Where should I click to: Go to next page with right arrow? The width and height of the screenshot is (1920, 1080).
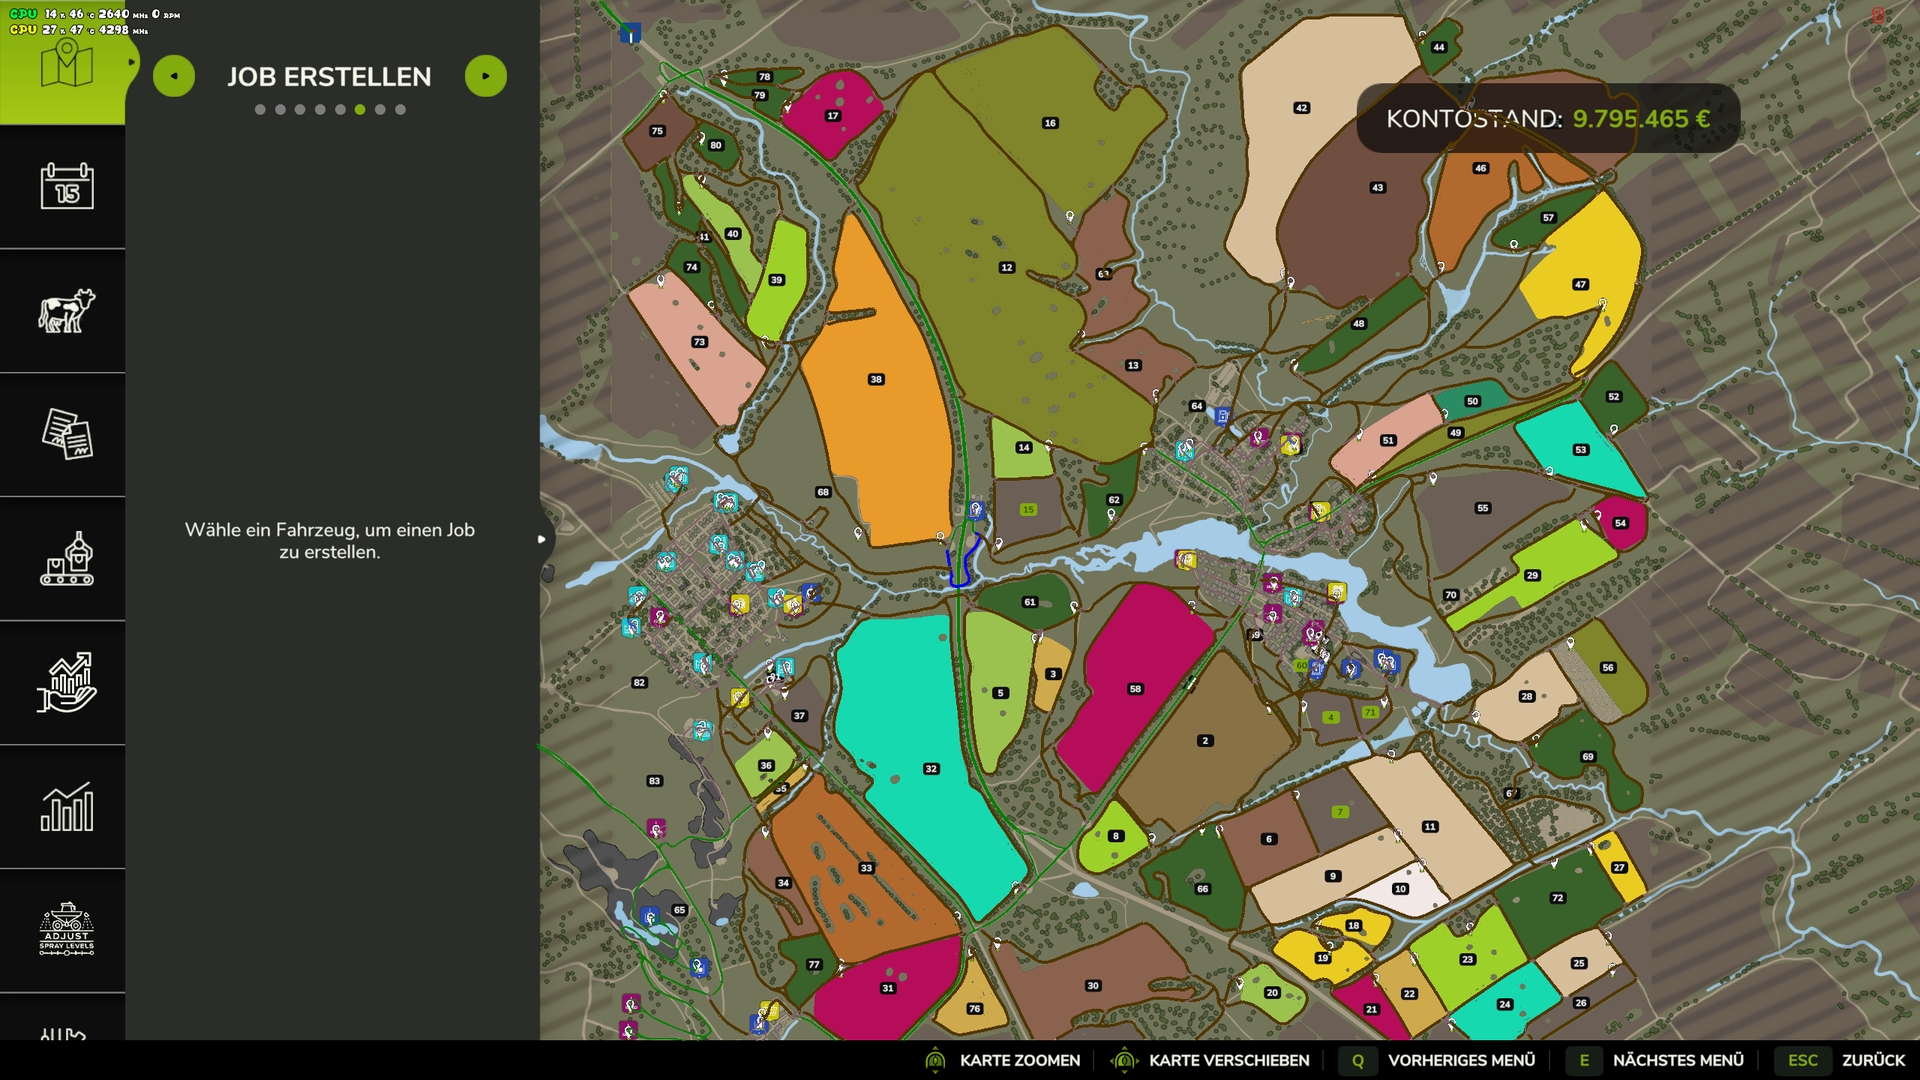click(486, 76)
